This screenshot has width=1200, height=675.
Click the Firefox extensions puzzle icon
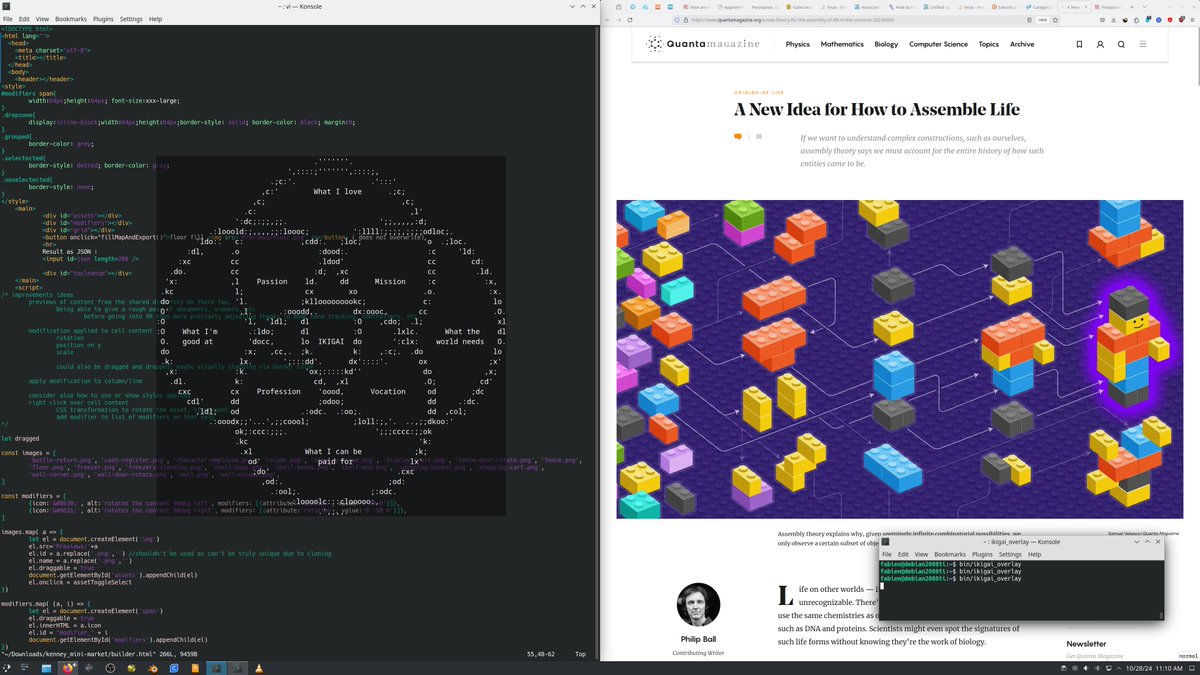click(1136, 20)
